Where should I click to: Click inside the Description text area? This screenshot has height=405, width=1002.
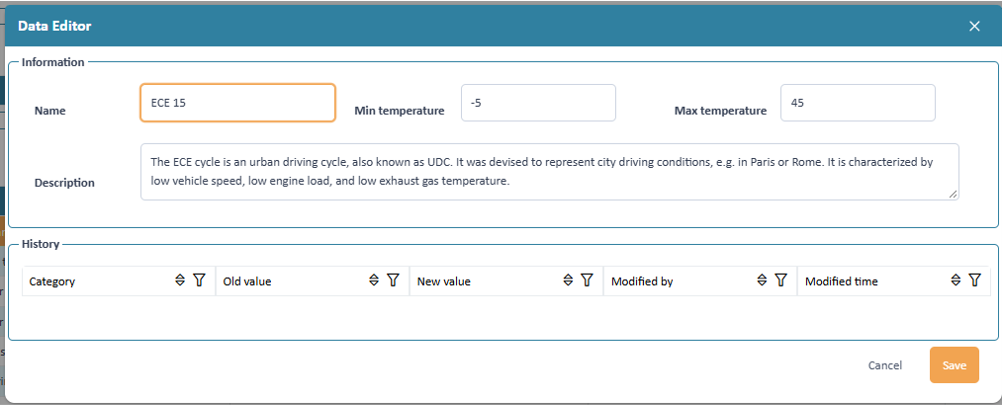tap(550, 172)
